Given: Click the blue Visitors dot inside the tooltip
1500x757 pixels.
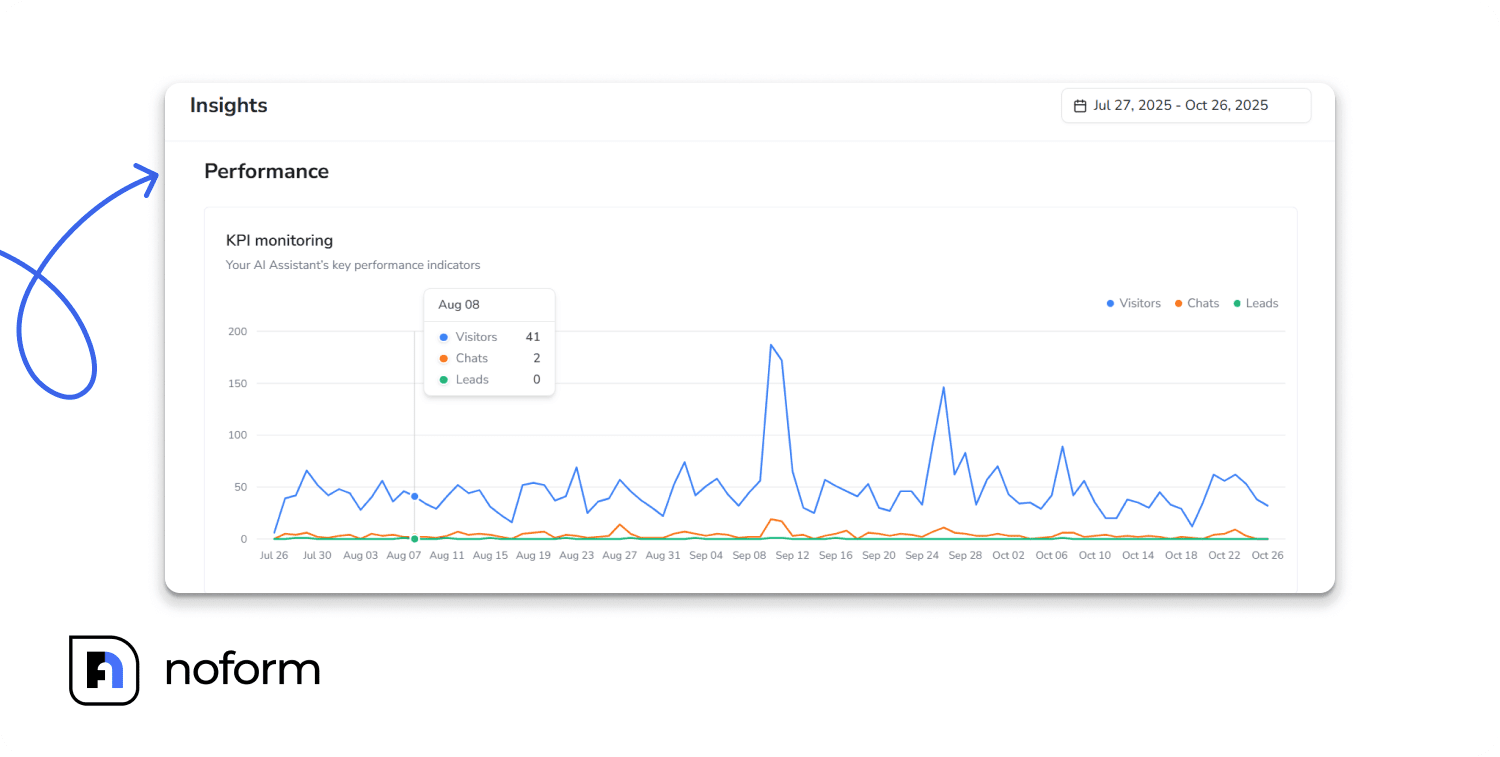Looking at the screenshot, I should (x=443, y=337).
